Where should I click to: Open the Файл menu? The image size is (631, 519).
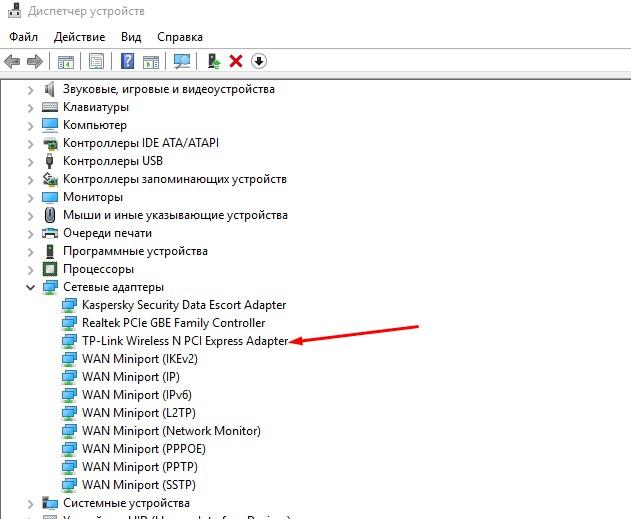pos(23,37)
